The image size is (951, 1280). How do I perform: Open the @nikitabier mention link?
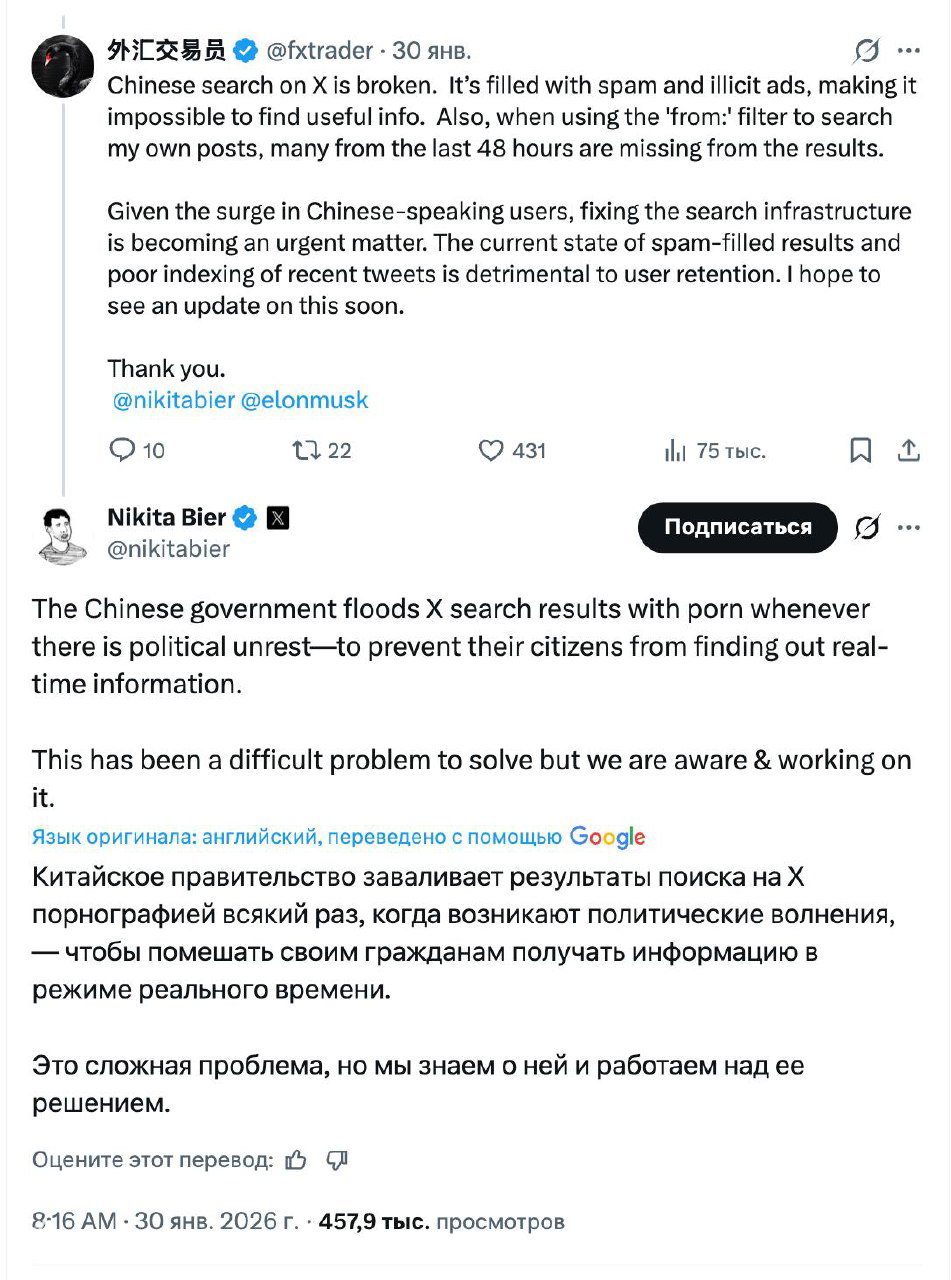pyautogui.click(x=174, y=400)
